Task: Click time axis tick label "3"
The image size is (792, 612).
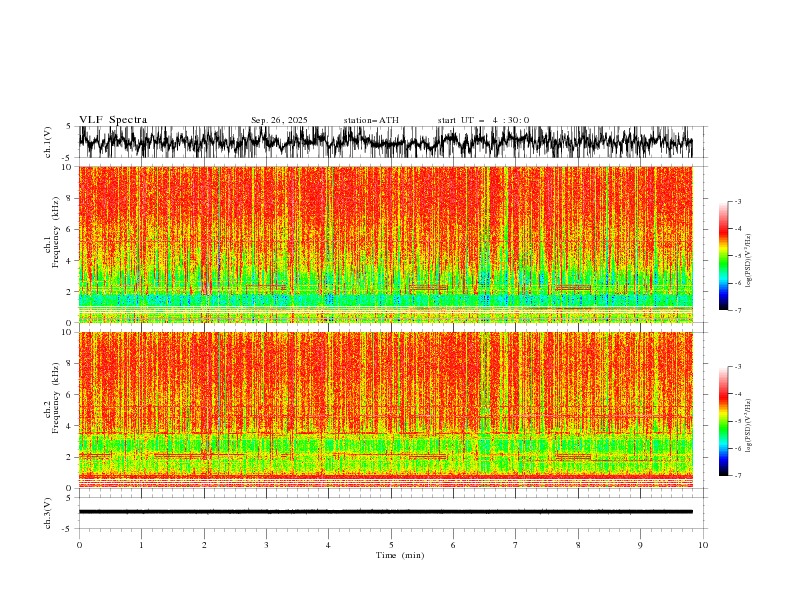Action: pyautogui.click(x=266, y=545)
